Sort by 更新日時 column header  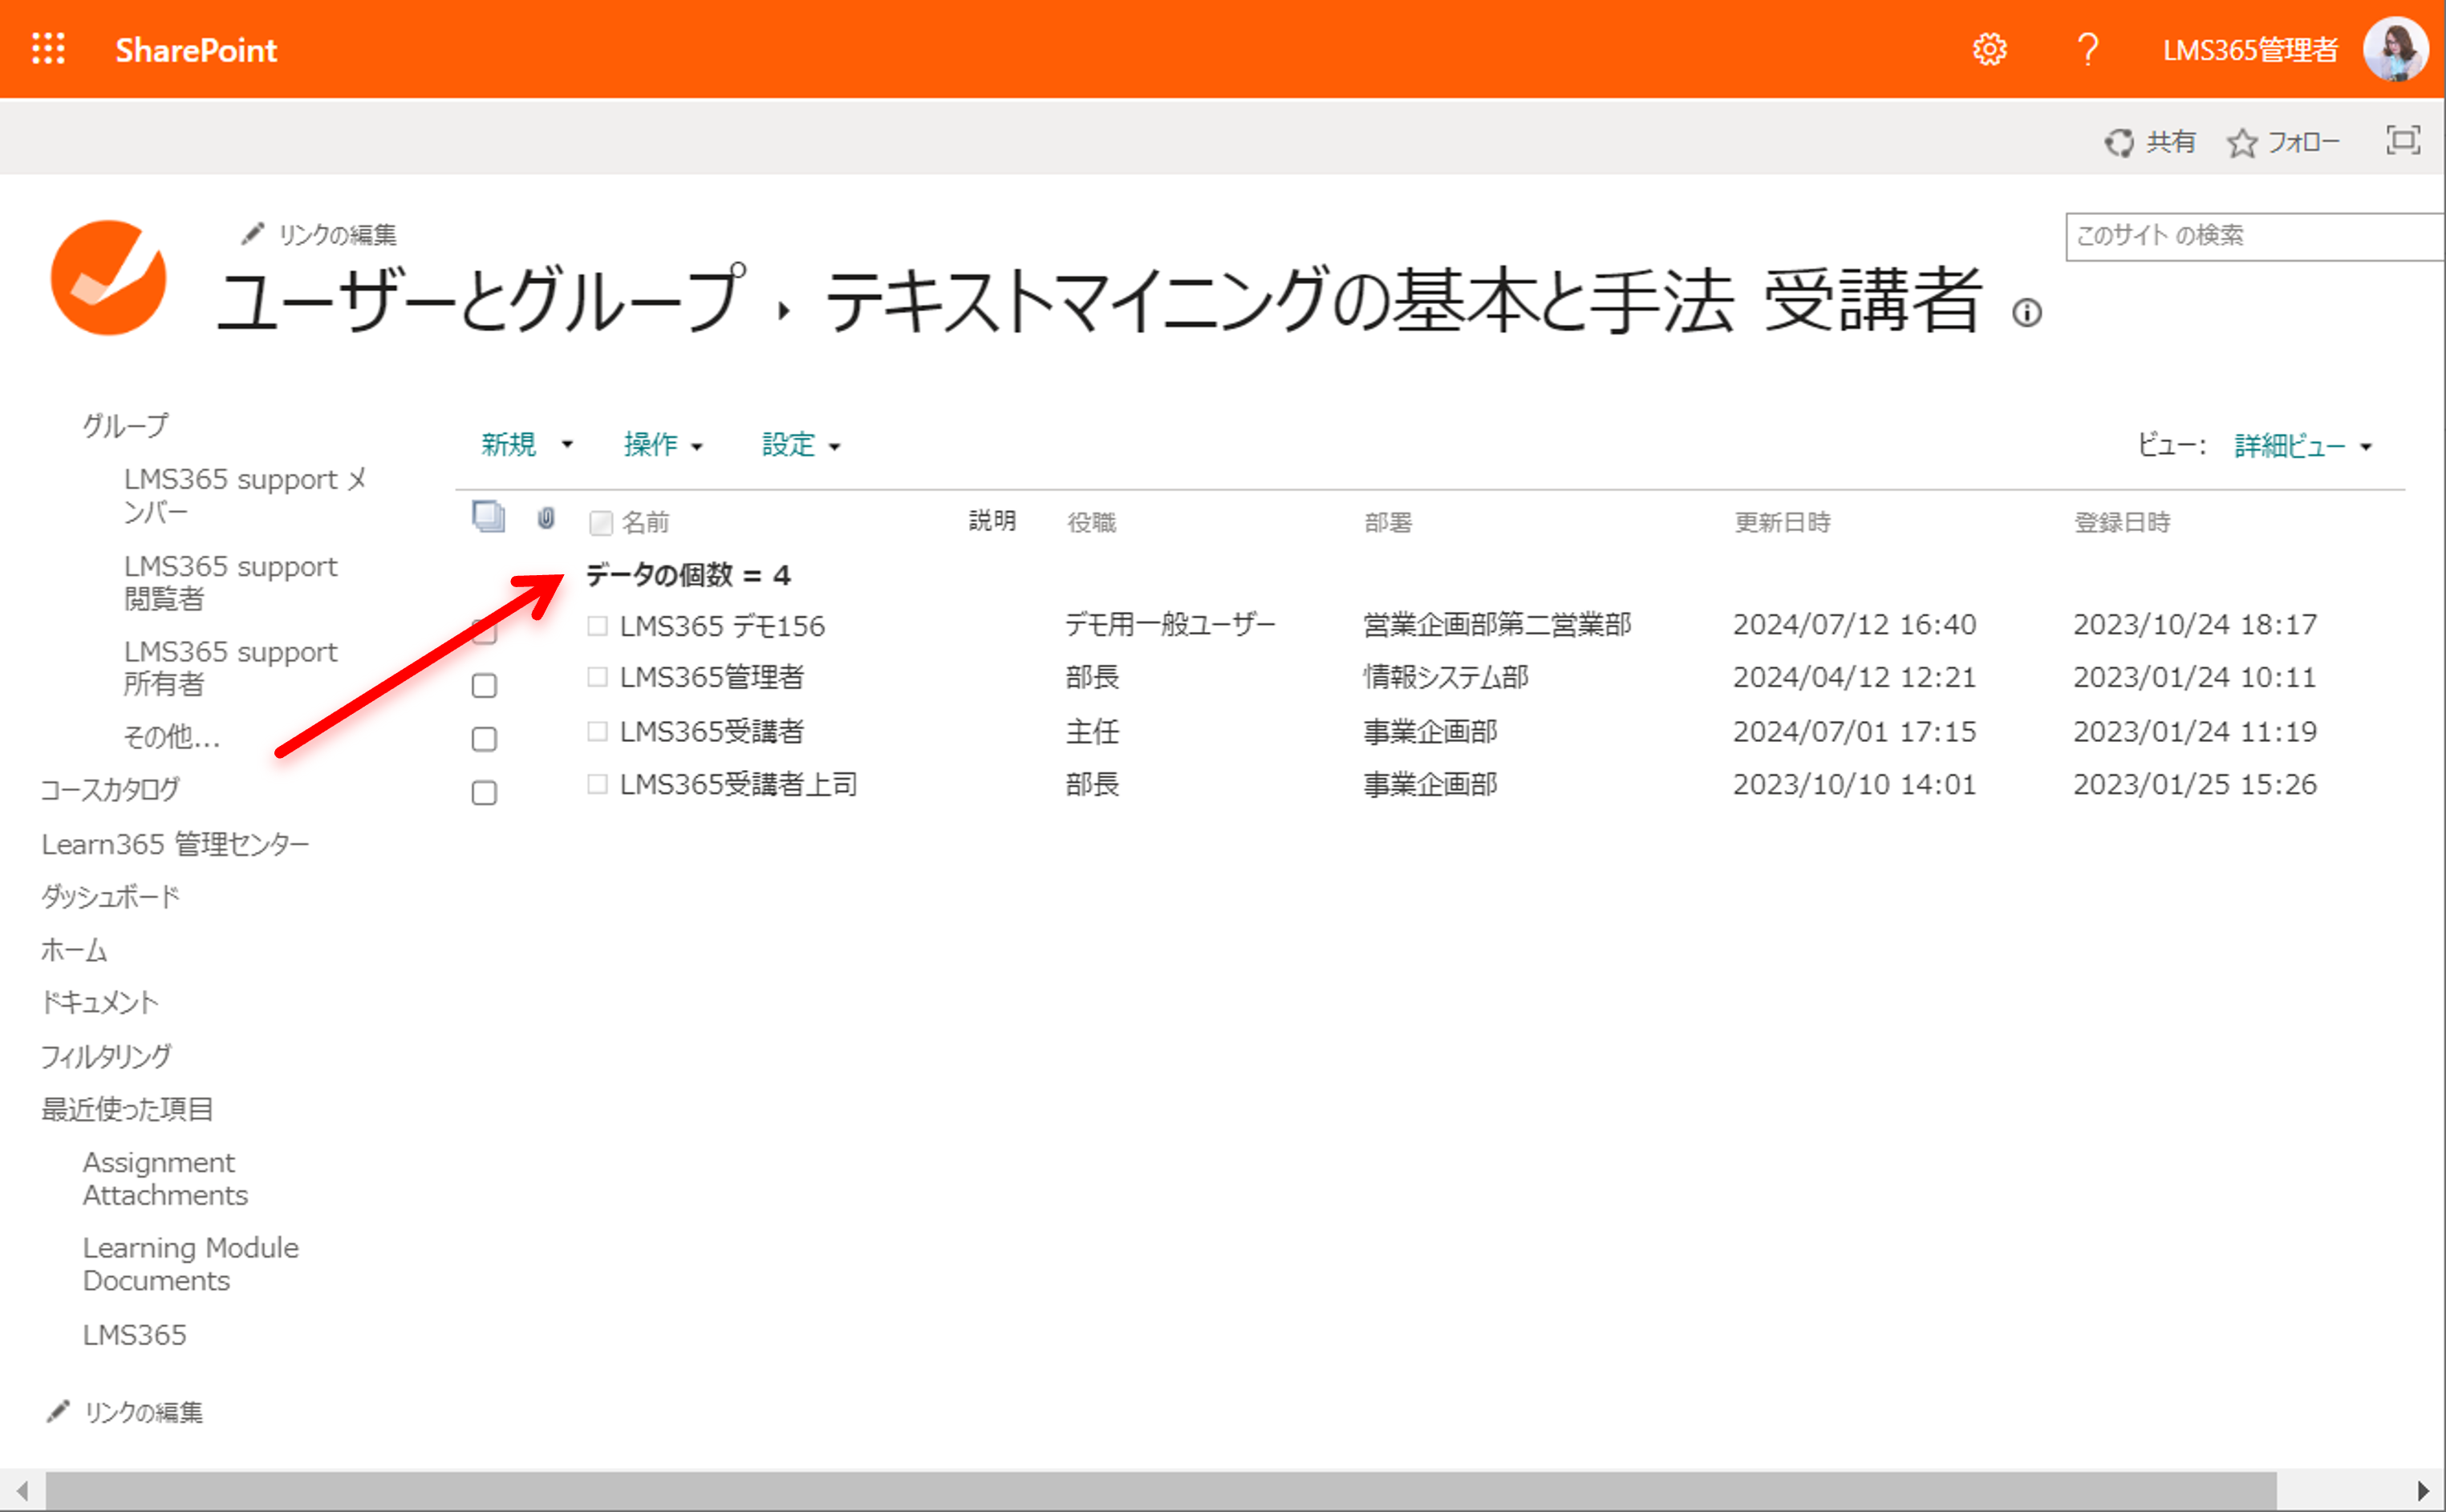click(1782, 522)
